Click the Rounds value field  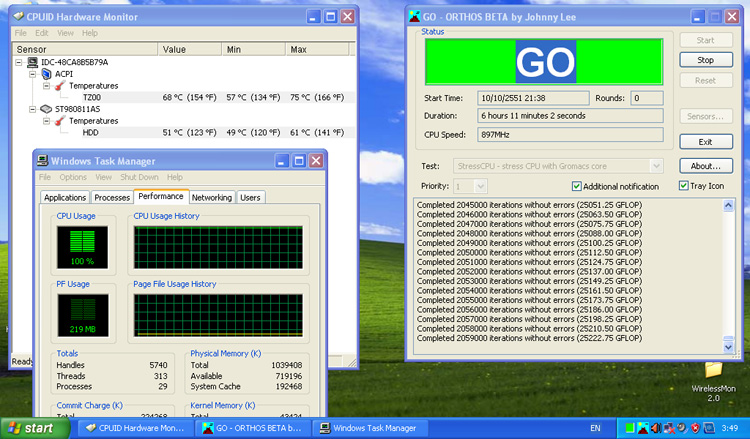(647, 98)
